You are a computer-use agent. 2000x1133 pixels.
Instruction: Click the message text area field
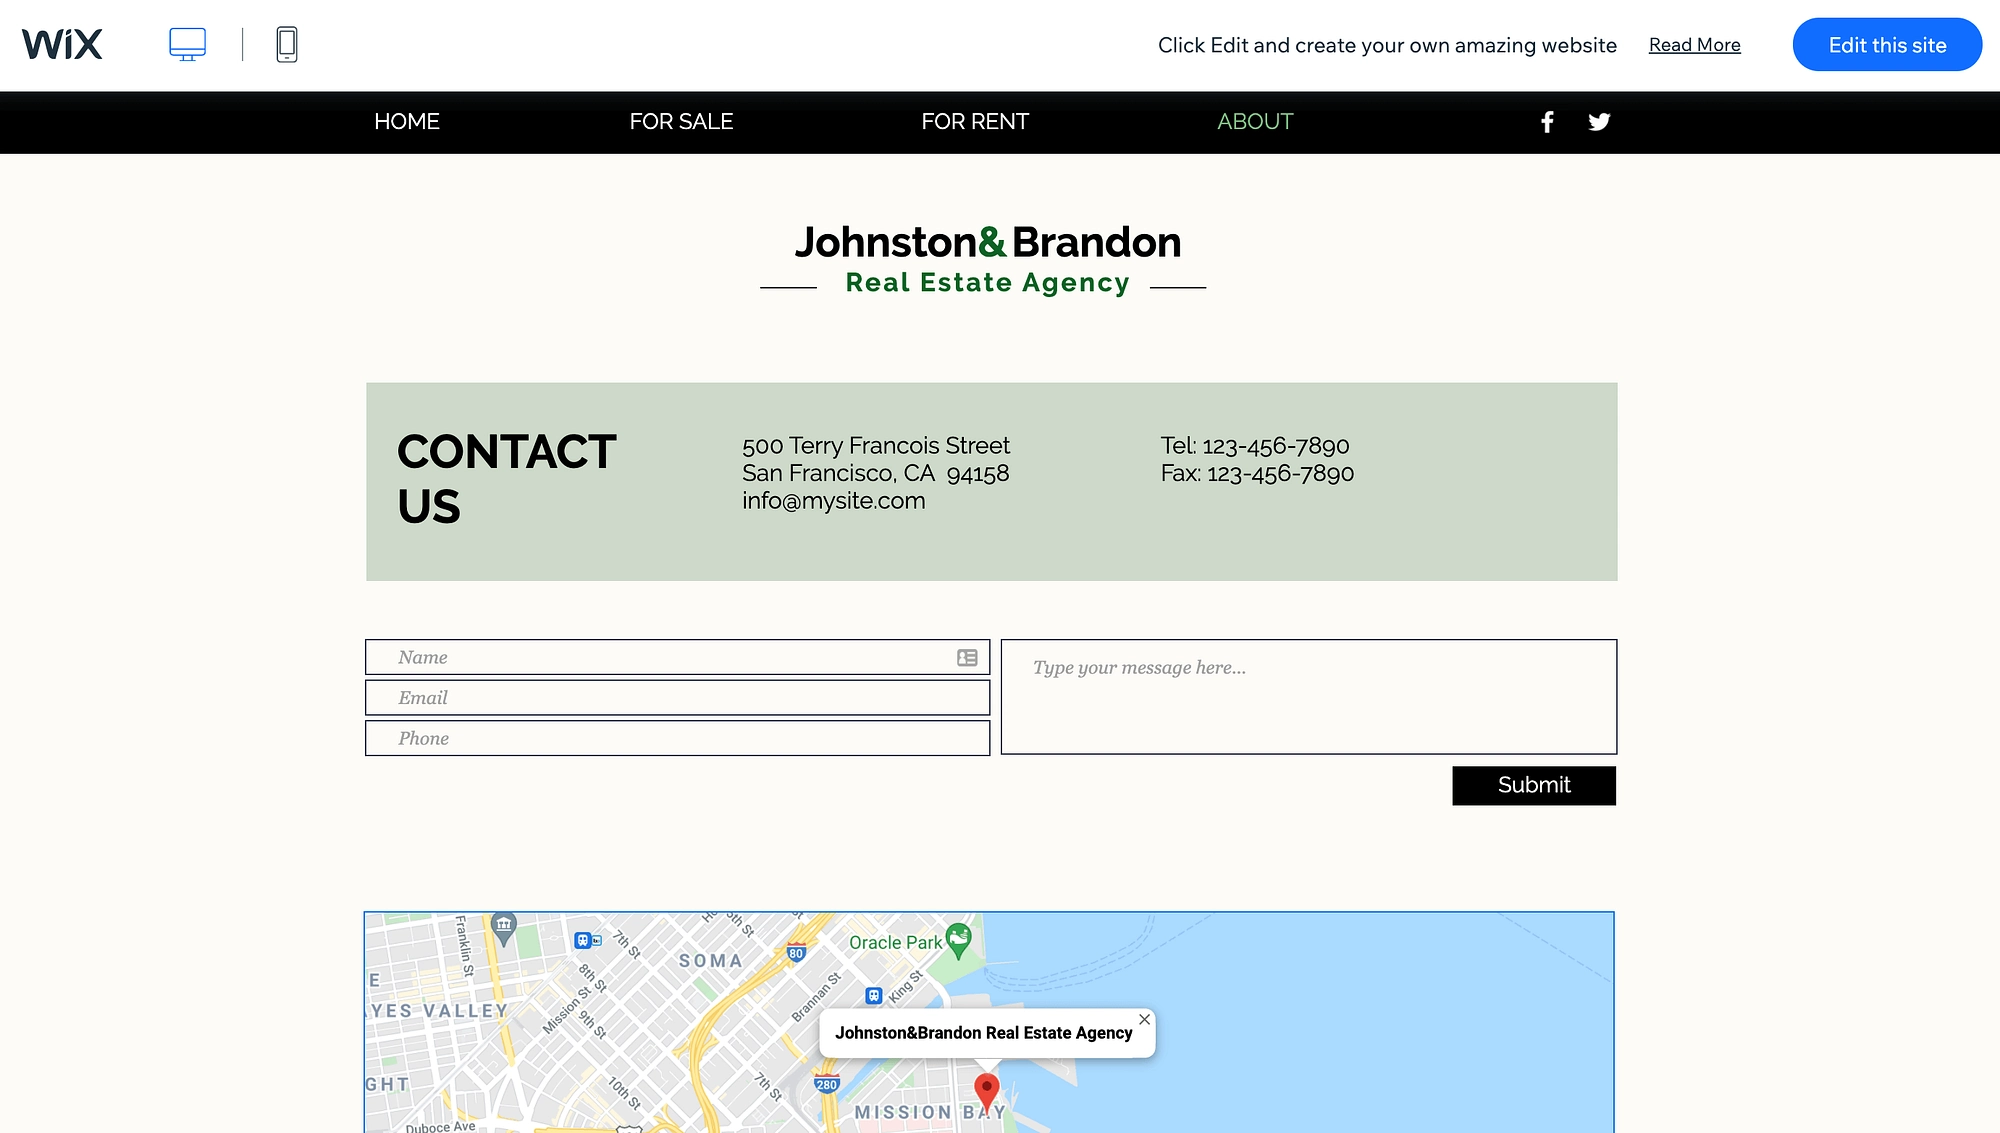[1309, 696]
